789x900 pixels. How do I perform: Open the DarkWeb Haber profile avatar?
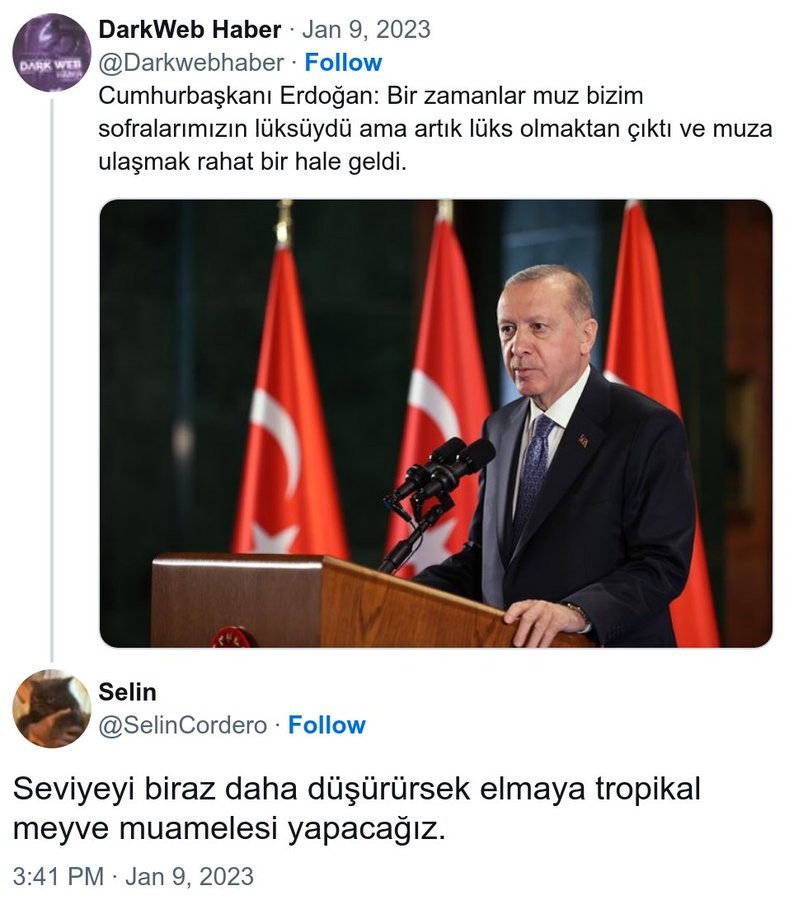(x=52, y=53)
